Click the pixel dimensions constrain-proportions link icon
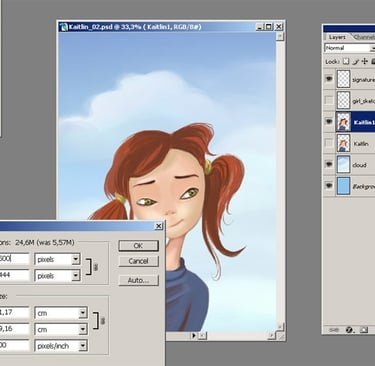The height and width of the screenshot is (366, 375). coord(96,267)
